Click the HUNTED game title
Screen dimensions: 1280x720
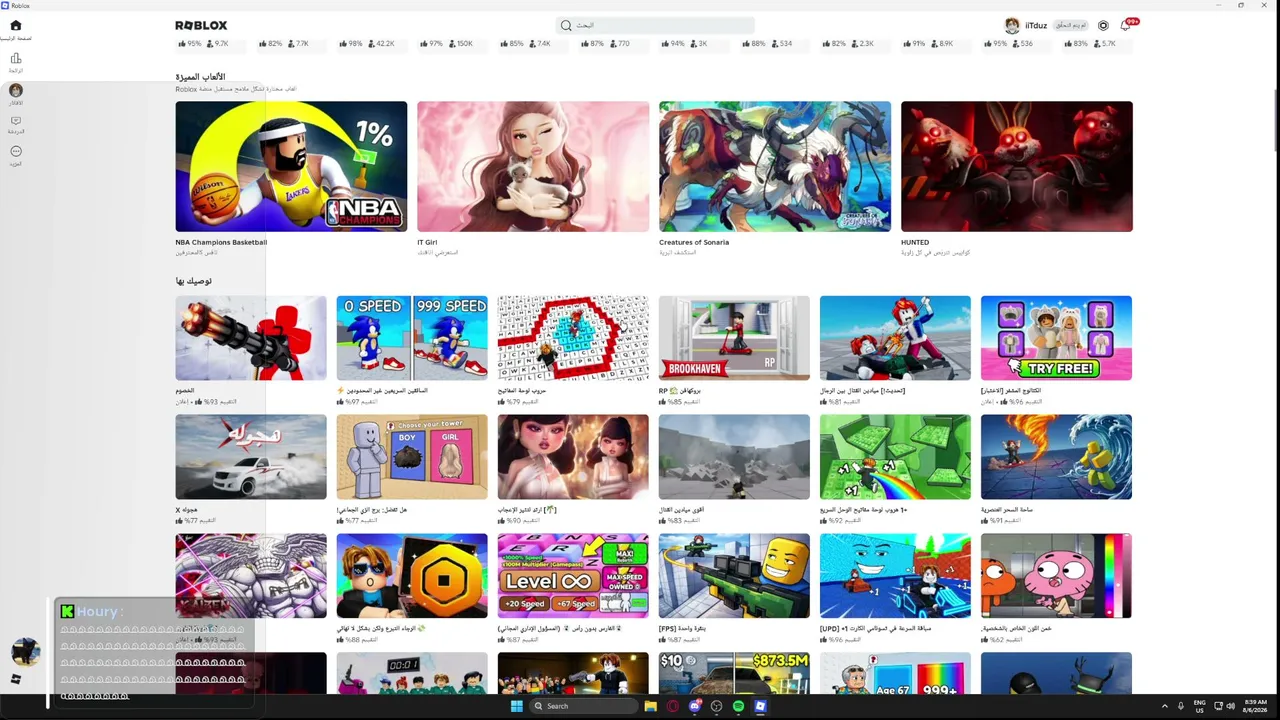point(915,242)
